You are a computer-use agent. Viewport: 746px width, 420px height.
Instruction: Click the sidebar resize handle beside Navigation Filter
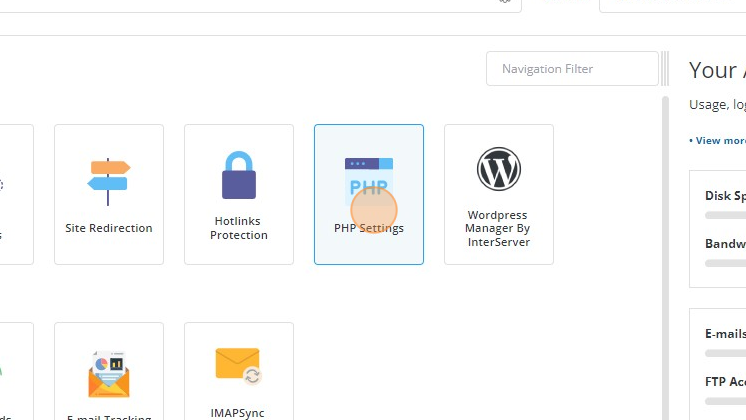[665, 68]
